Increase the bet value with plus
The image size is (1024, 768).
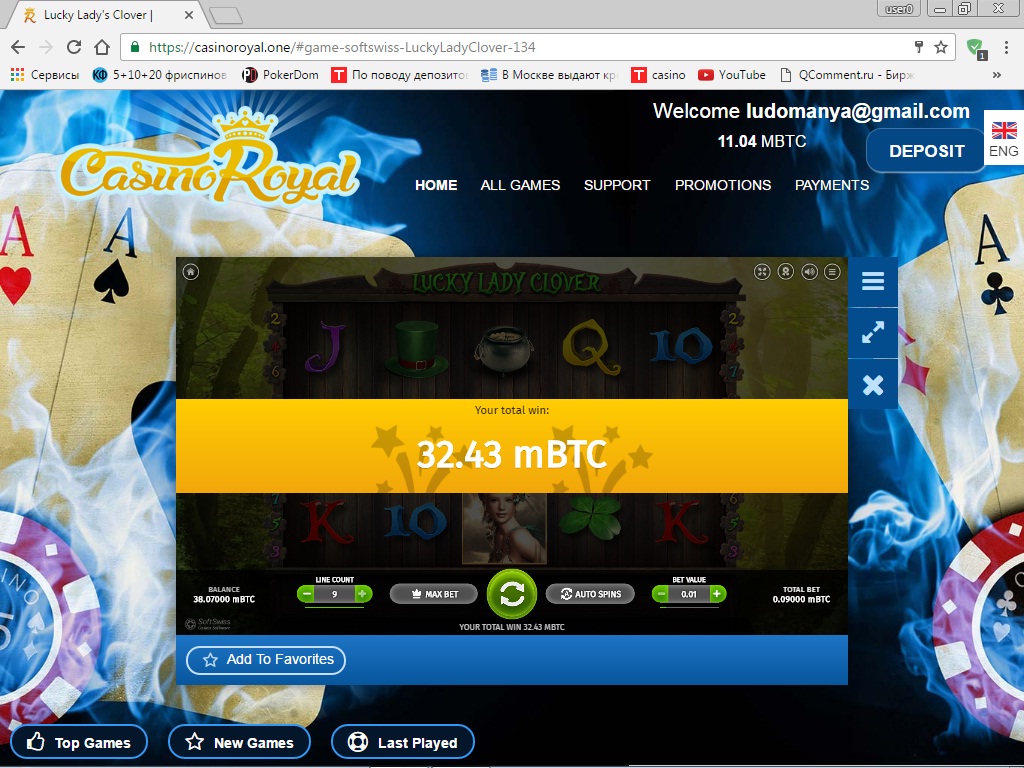pos(717,594)
